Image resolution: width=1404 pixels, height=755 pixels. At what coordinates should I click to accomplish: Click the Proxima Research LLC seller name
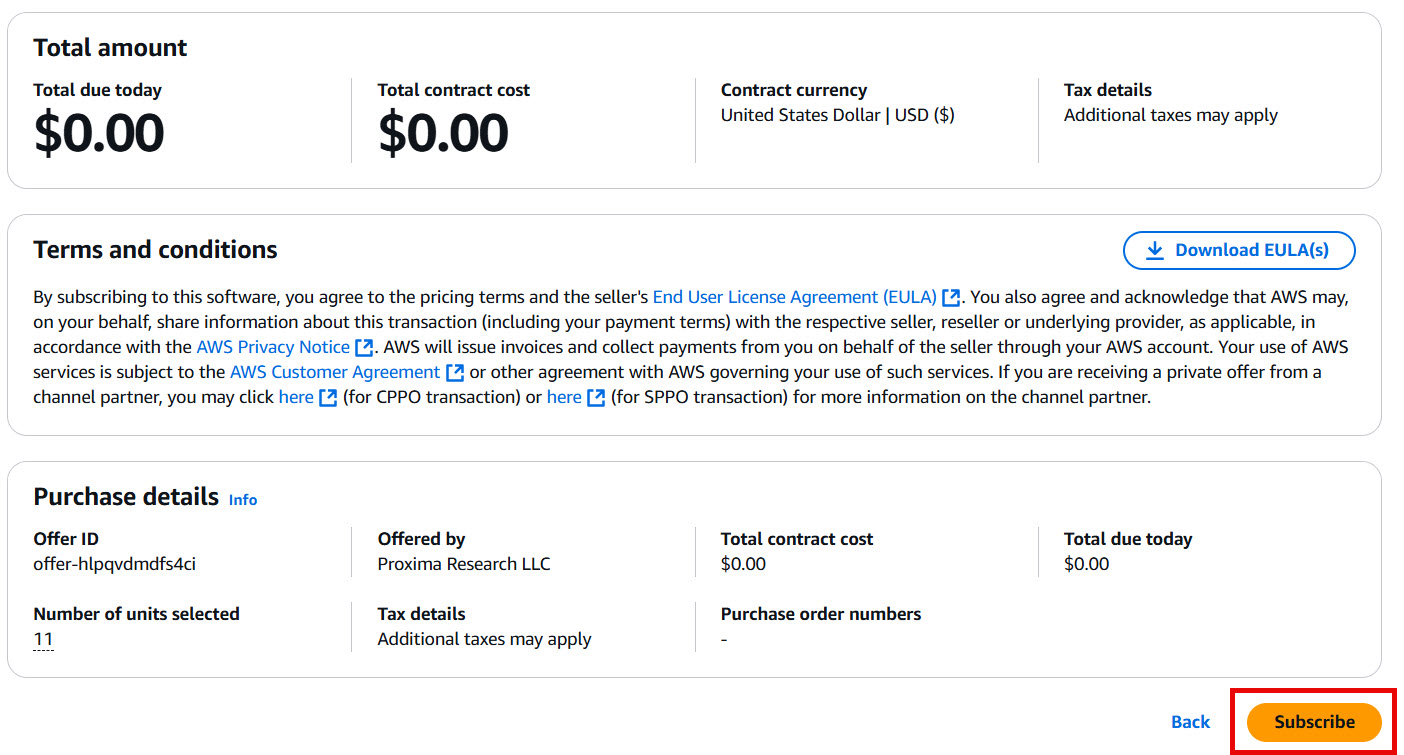pos(464,564)
